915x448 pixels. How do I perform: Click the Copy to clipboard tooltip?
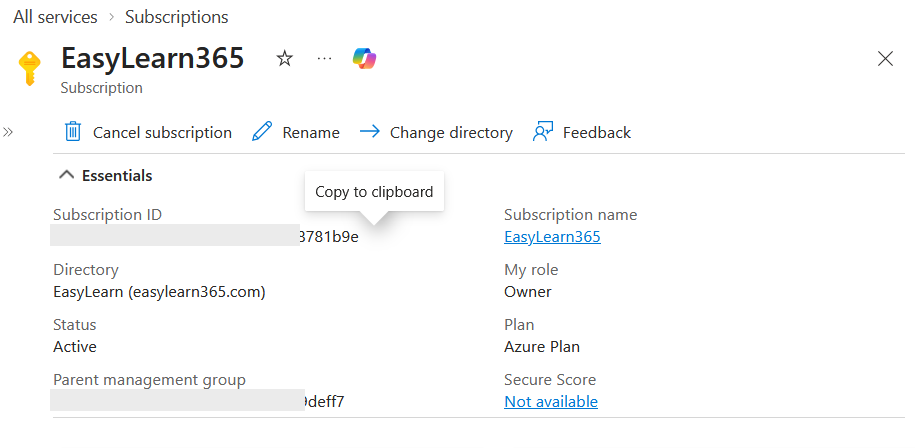coord(374,192)
